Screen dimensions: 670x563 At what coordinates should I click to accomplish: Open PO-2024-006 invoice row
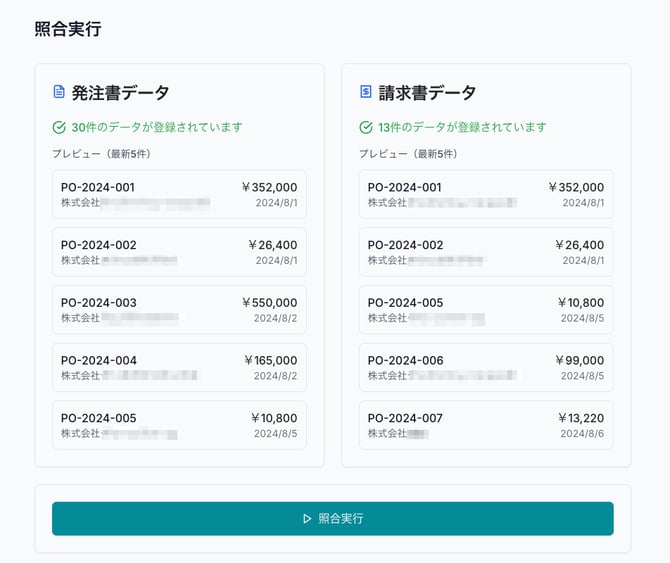click(486, 368)
